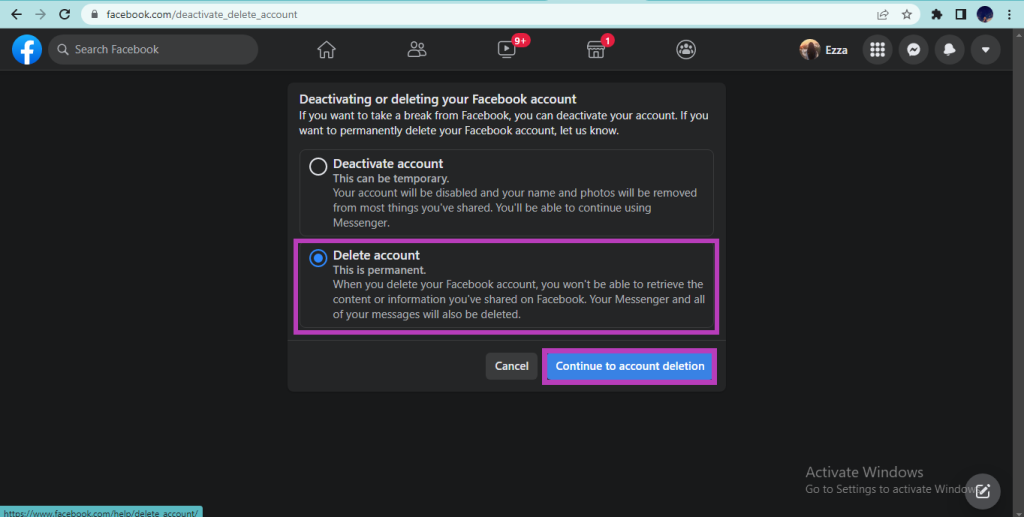Viewport: 1024px width, 517px height.
Task: Open the Messenger icon
Action: point(914,50)
